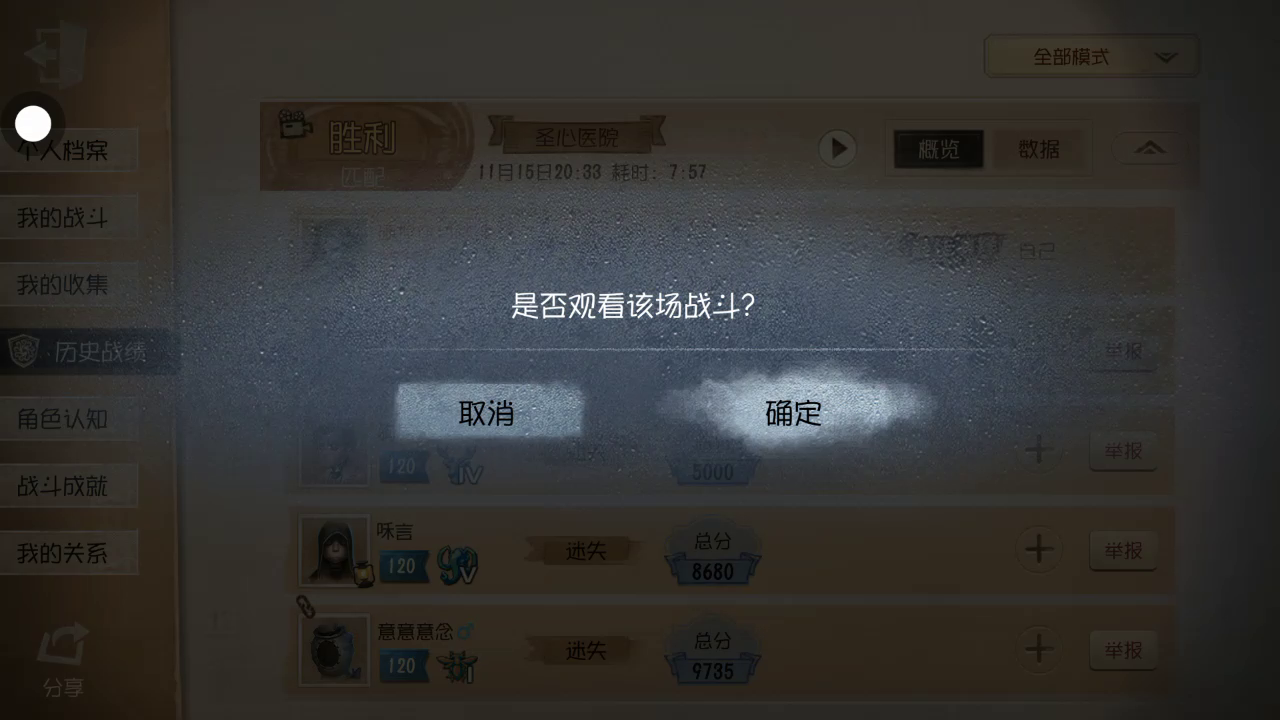The image size is (1280, 720).
Task: Add player 意意意念 as friend
Action: point(1039,649)
